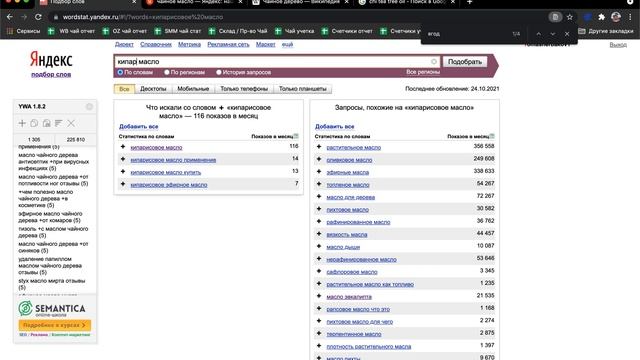Image resolution: width=640 pixels, height=360 pixels.
Task: Click icon beside left 'Показов в месяц' header
Action: (x=296, y=136)
